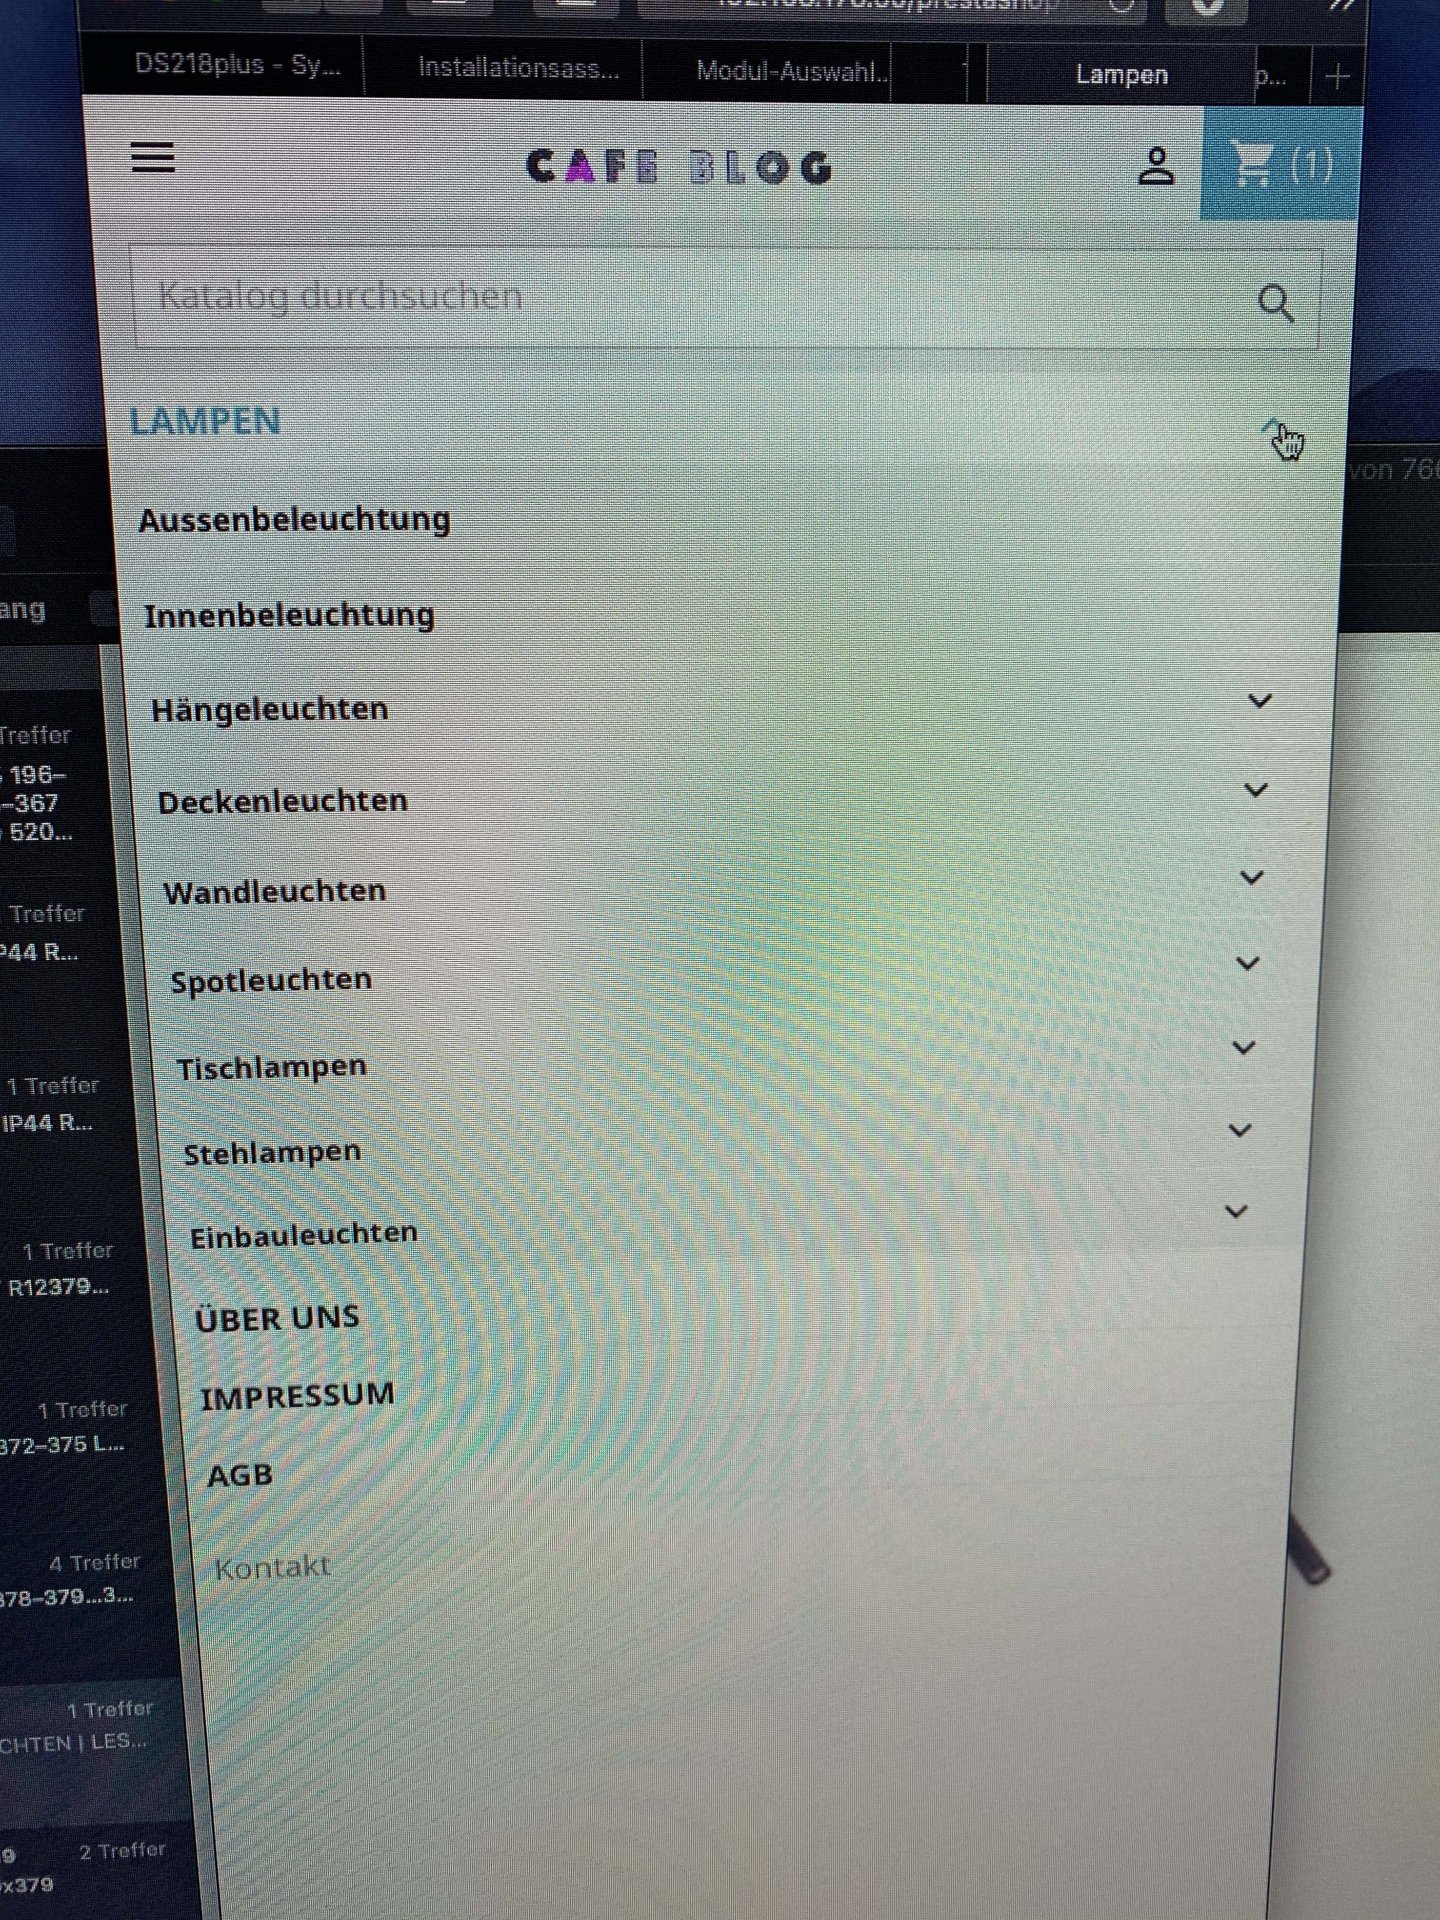1440x1920 pixels.
Task: Open the ÜBER UNS page
Action: [277, 1318]
